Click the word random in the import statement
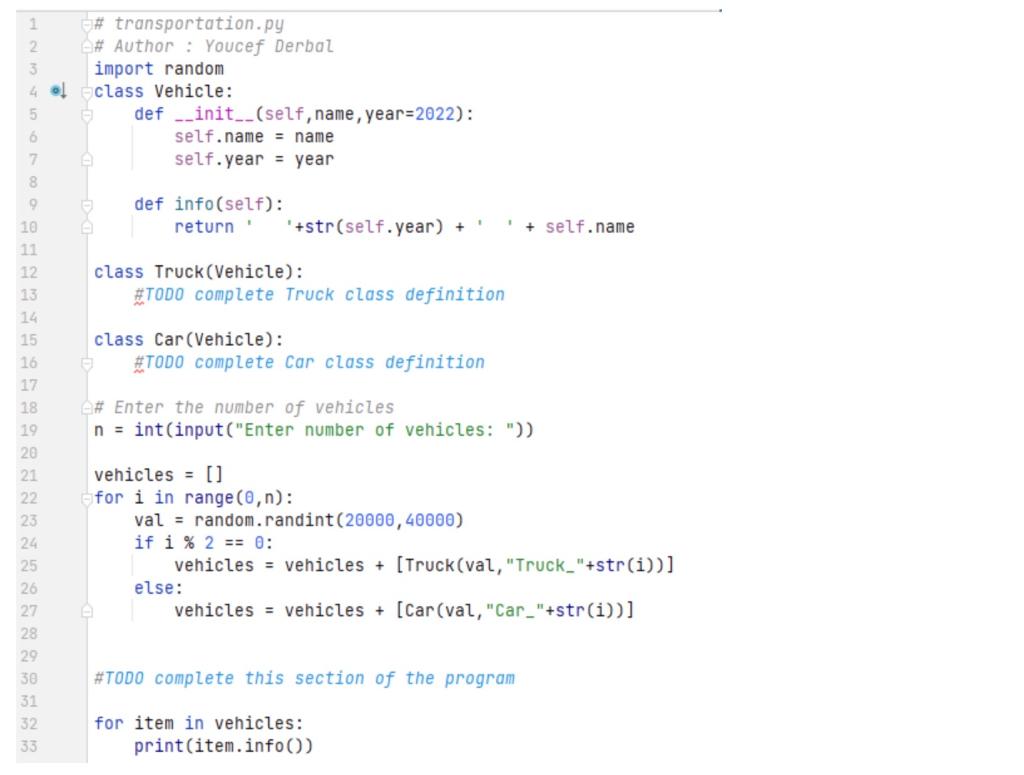The width and height of the screenshot is (1024, 775). coord(194,69)
